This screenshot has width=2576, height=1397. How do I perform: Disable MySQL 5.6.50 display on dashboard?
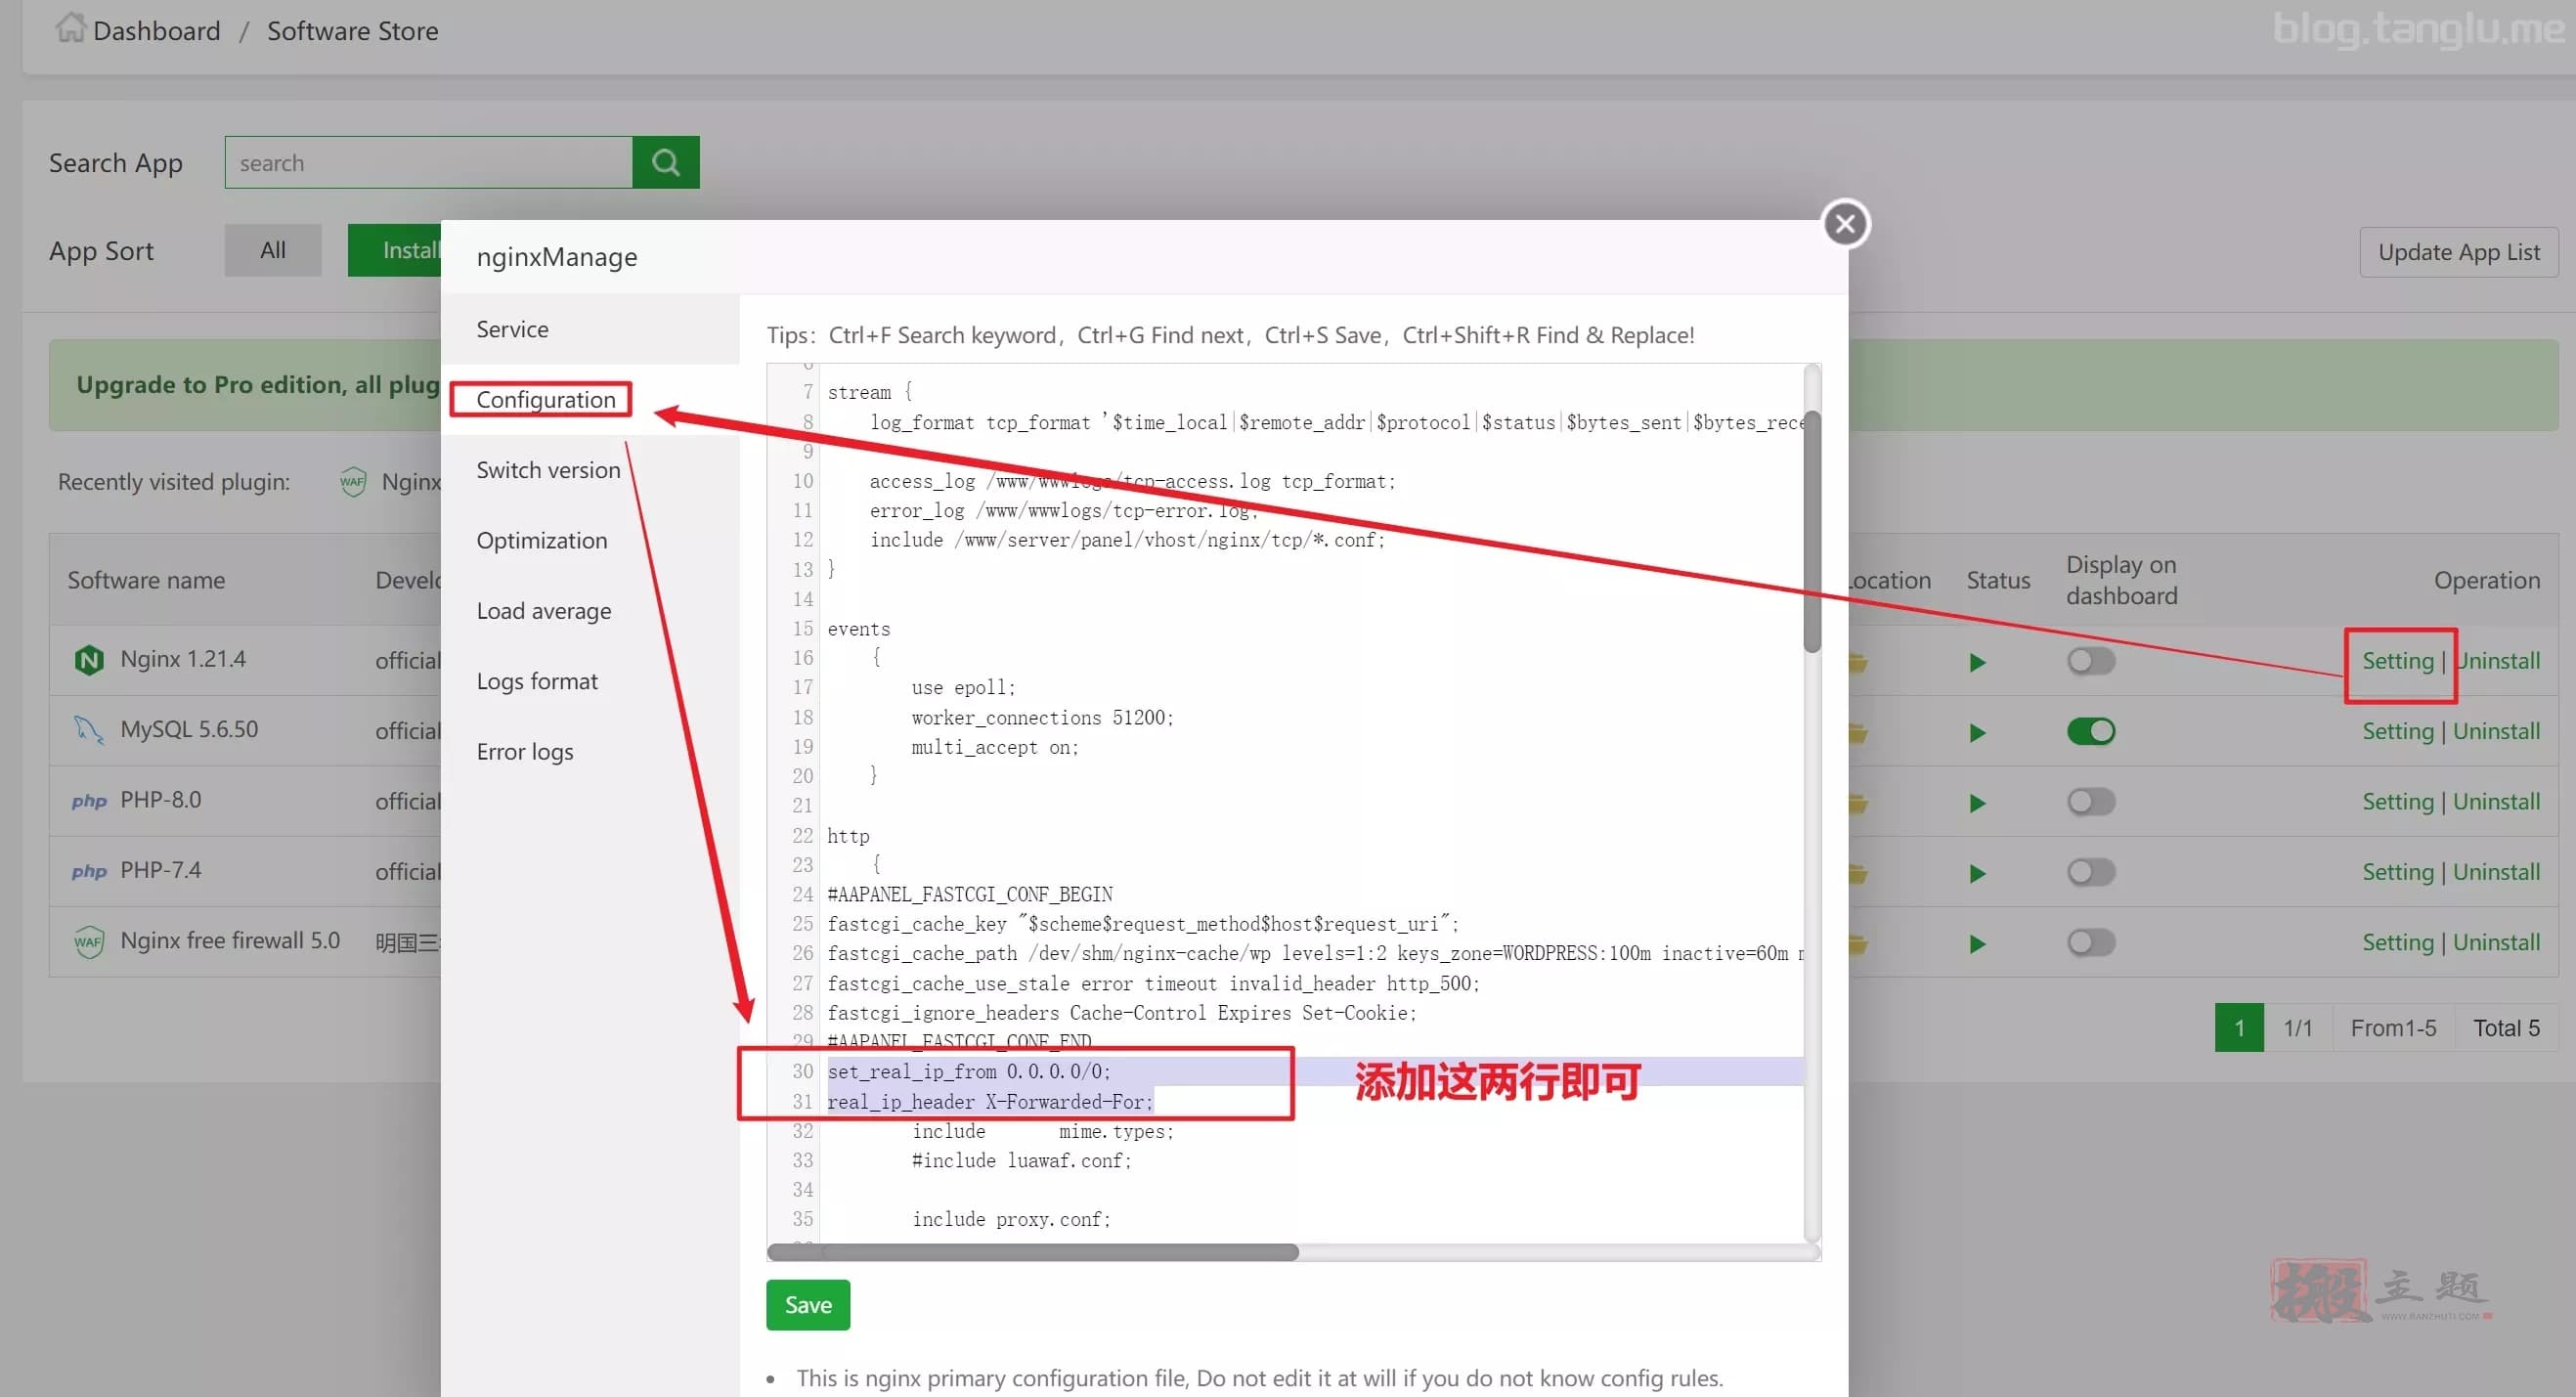point(2091,731)
